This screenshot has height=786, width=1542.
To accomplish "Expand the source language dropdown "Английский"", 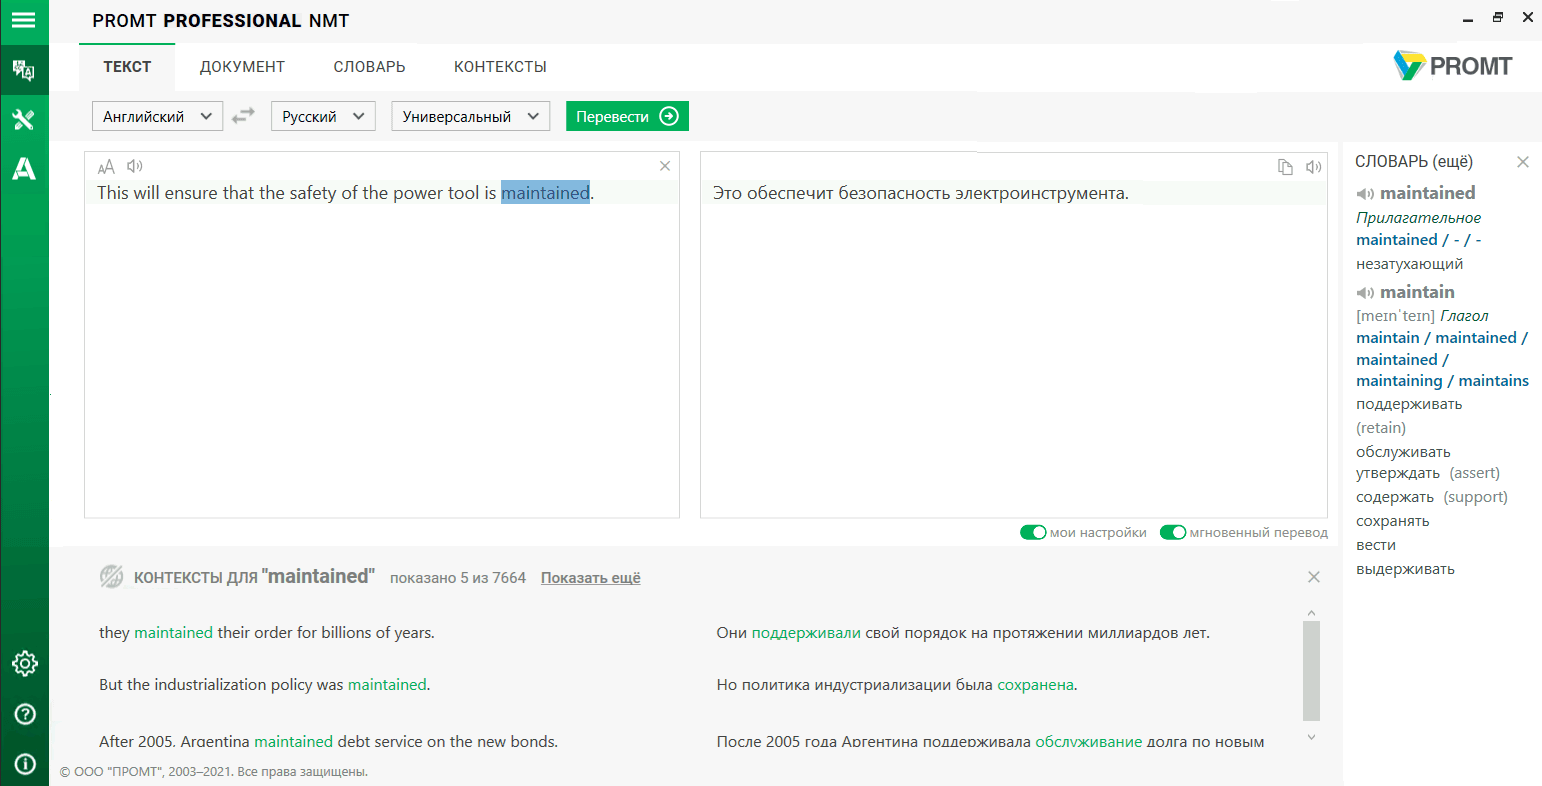I will point(158,116).
